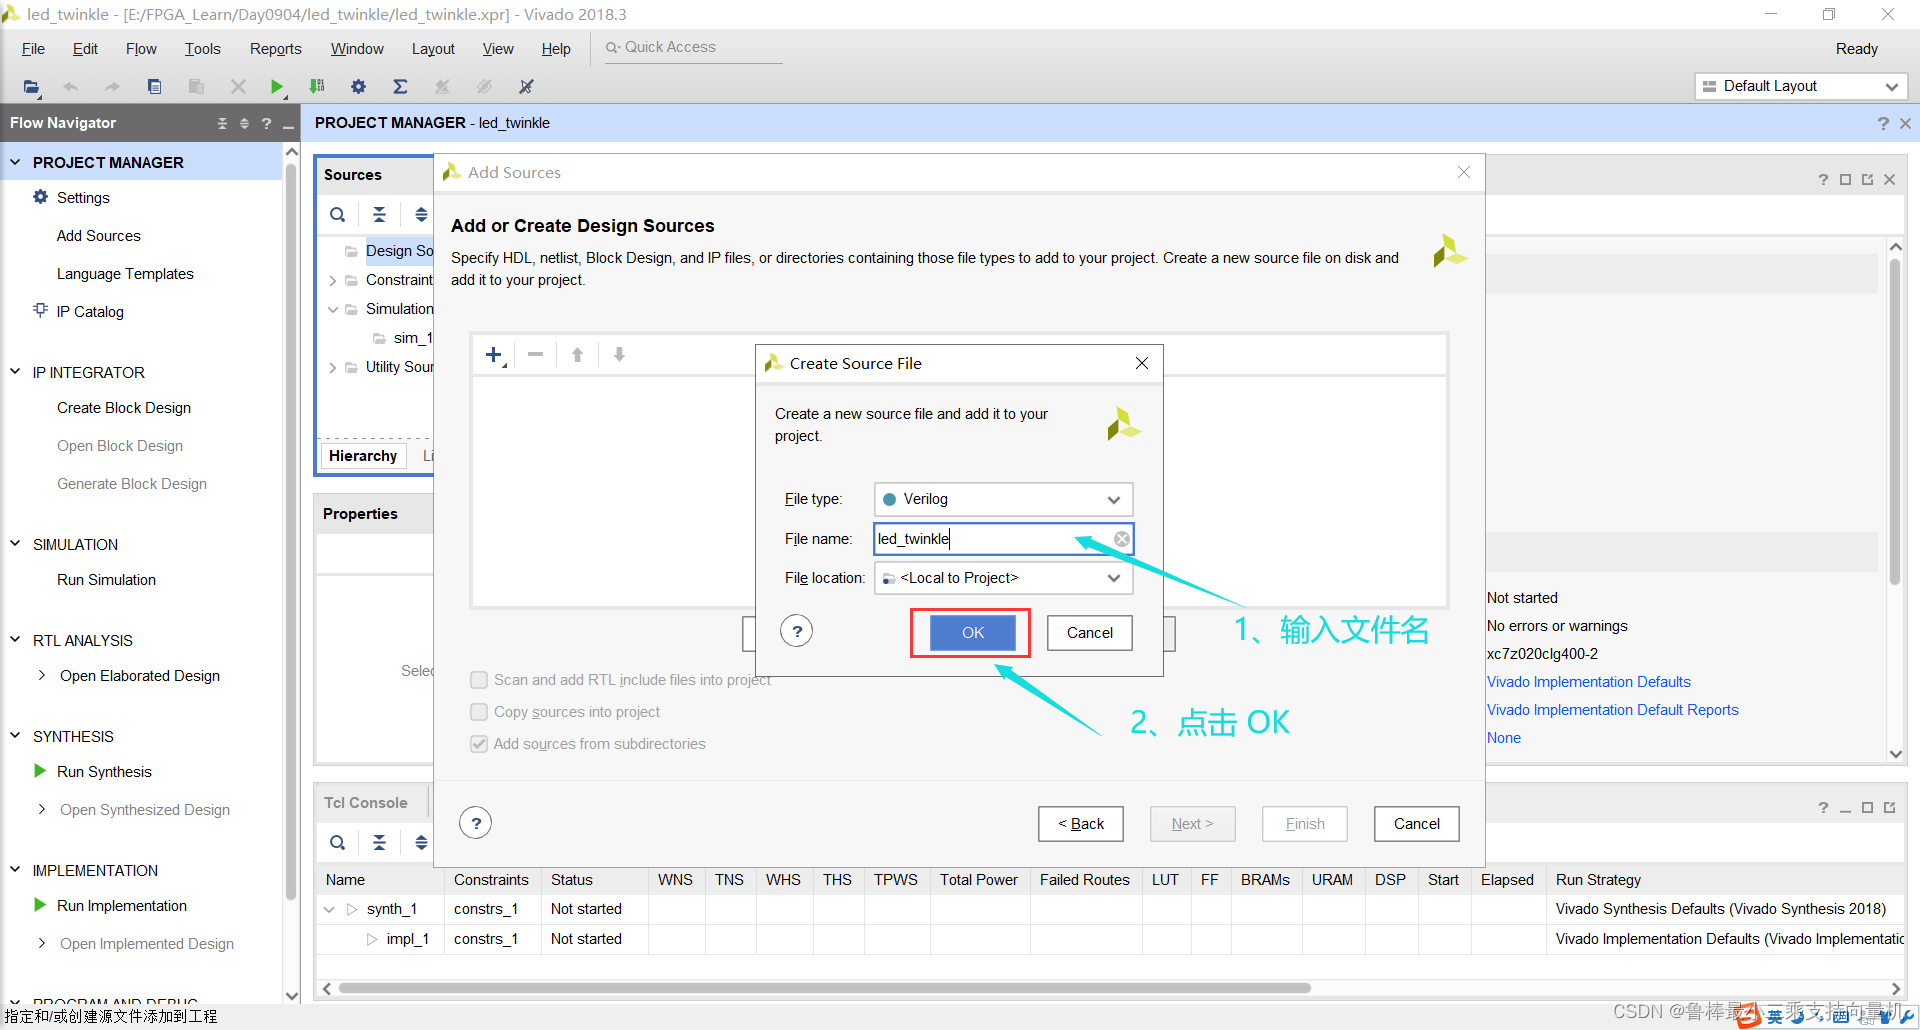
Task: Click the minus remove file icon
Action: 536,355
